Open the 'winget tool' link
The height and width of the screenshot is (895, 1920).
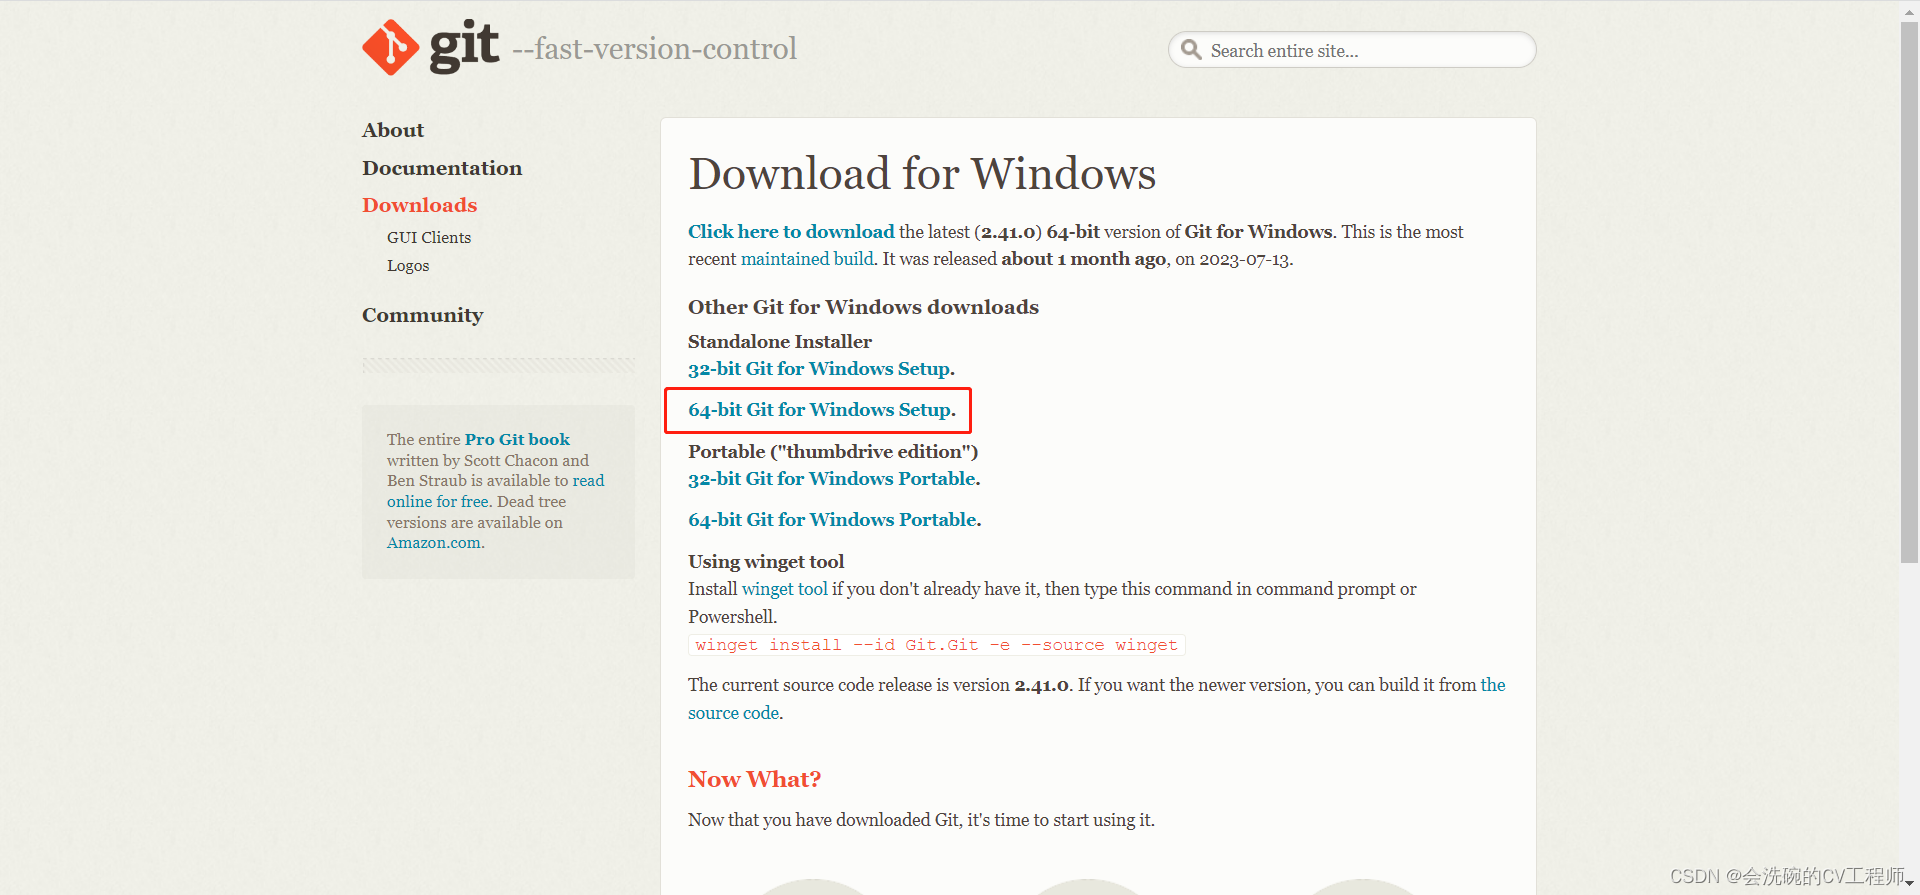click(785, 589)
